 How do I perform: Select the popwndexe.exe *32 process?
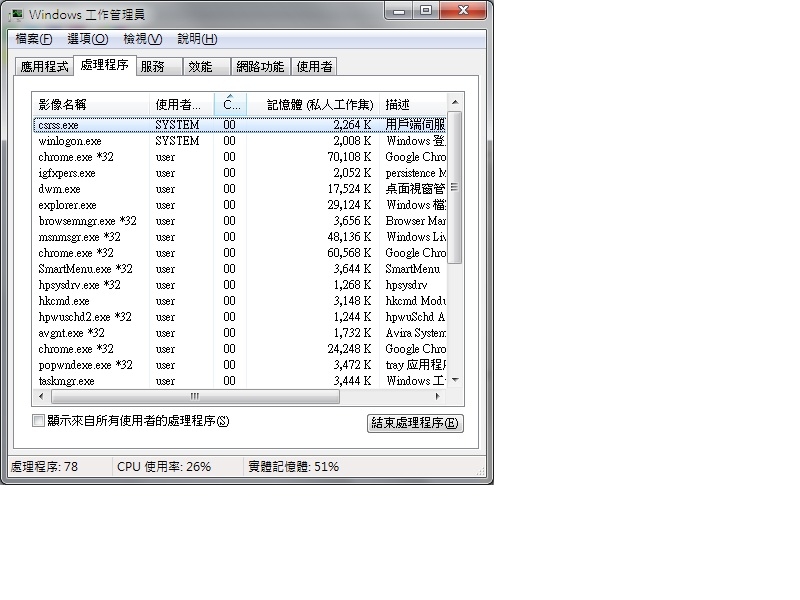[x=239, y=365]
